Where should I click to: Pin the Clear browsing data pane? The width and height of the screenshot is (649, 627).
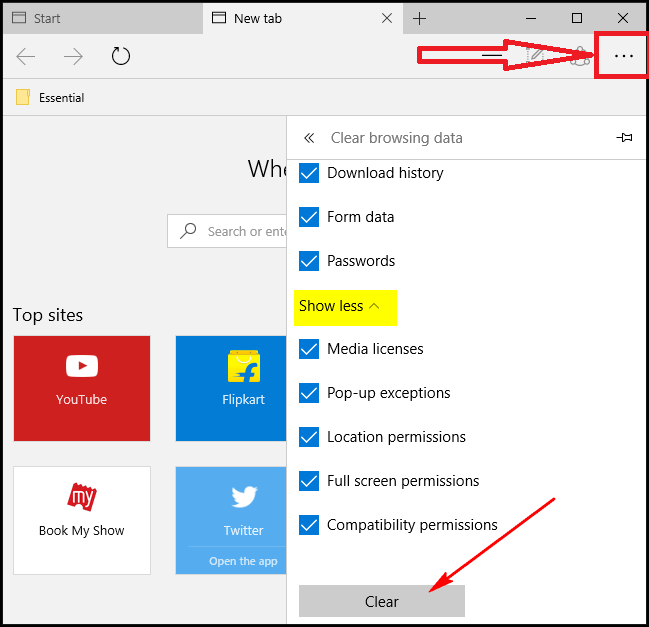click(624, 137)
